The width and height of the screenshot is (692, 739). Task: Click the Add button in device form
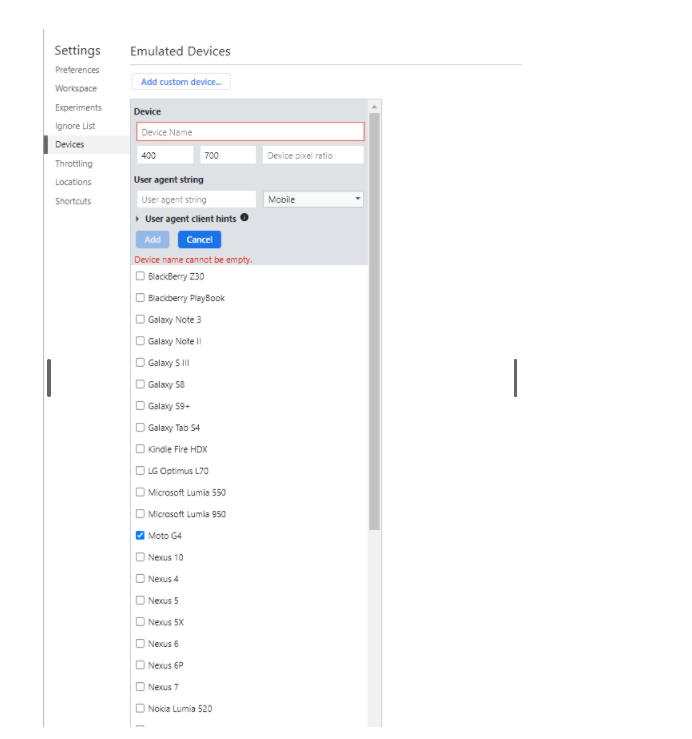(152, 239)
